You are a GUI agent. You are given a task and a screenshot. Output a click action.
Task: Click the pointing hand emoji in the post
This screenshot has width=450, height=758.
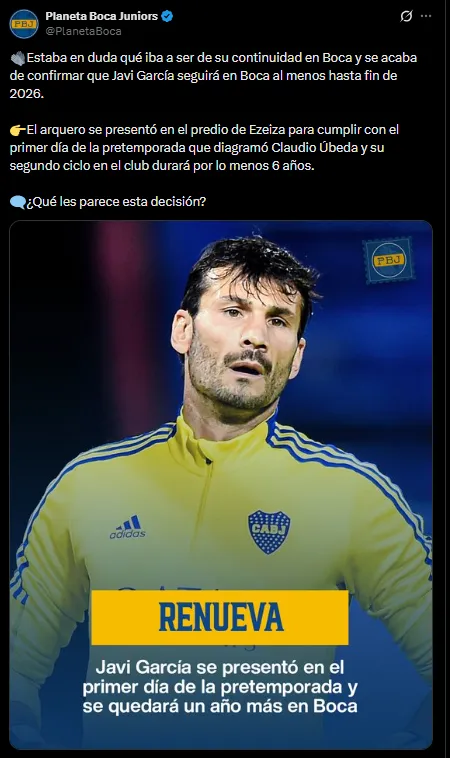pos(17,130)
